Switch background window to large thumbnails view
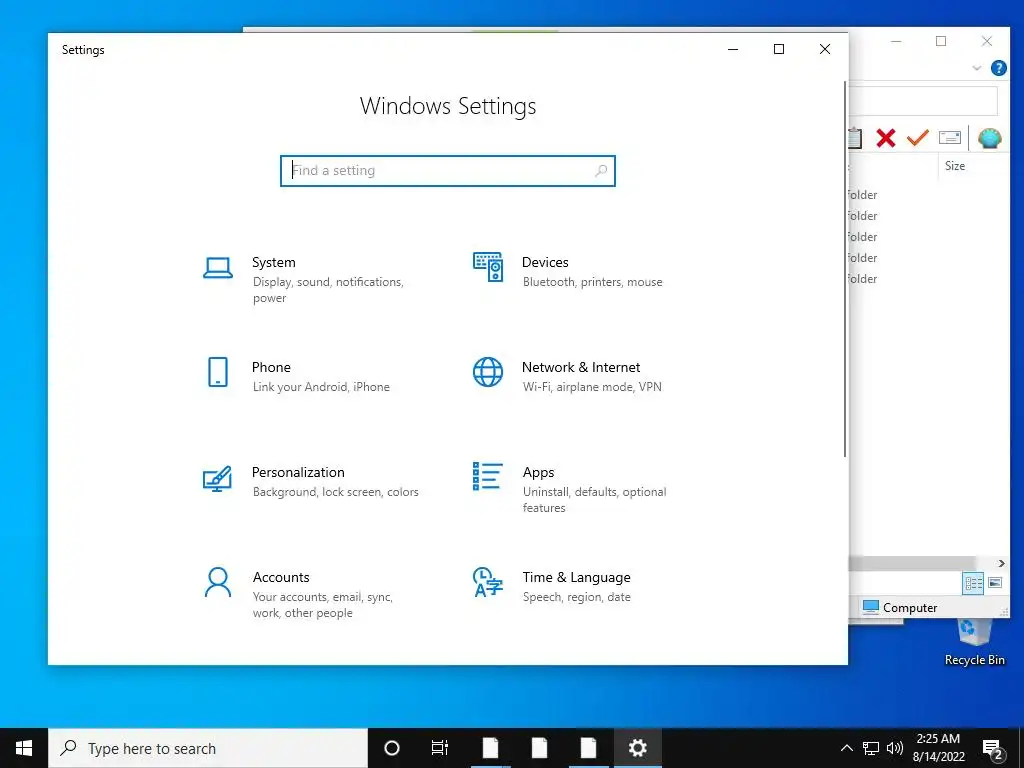 pos(995,583)
